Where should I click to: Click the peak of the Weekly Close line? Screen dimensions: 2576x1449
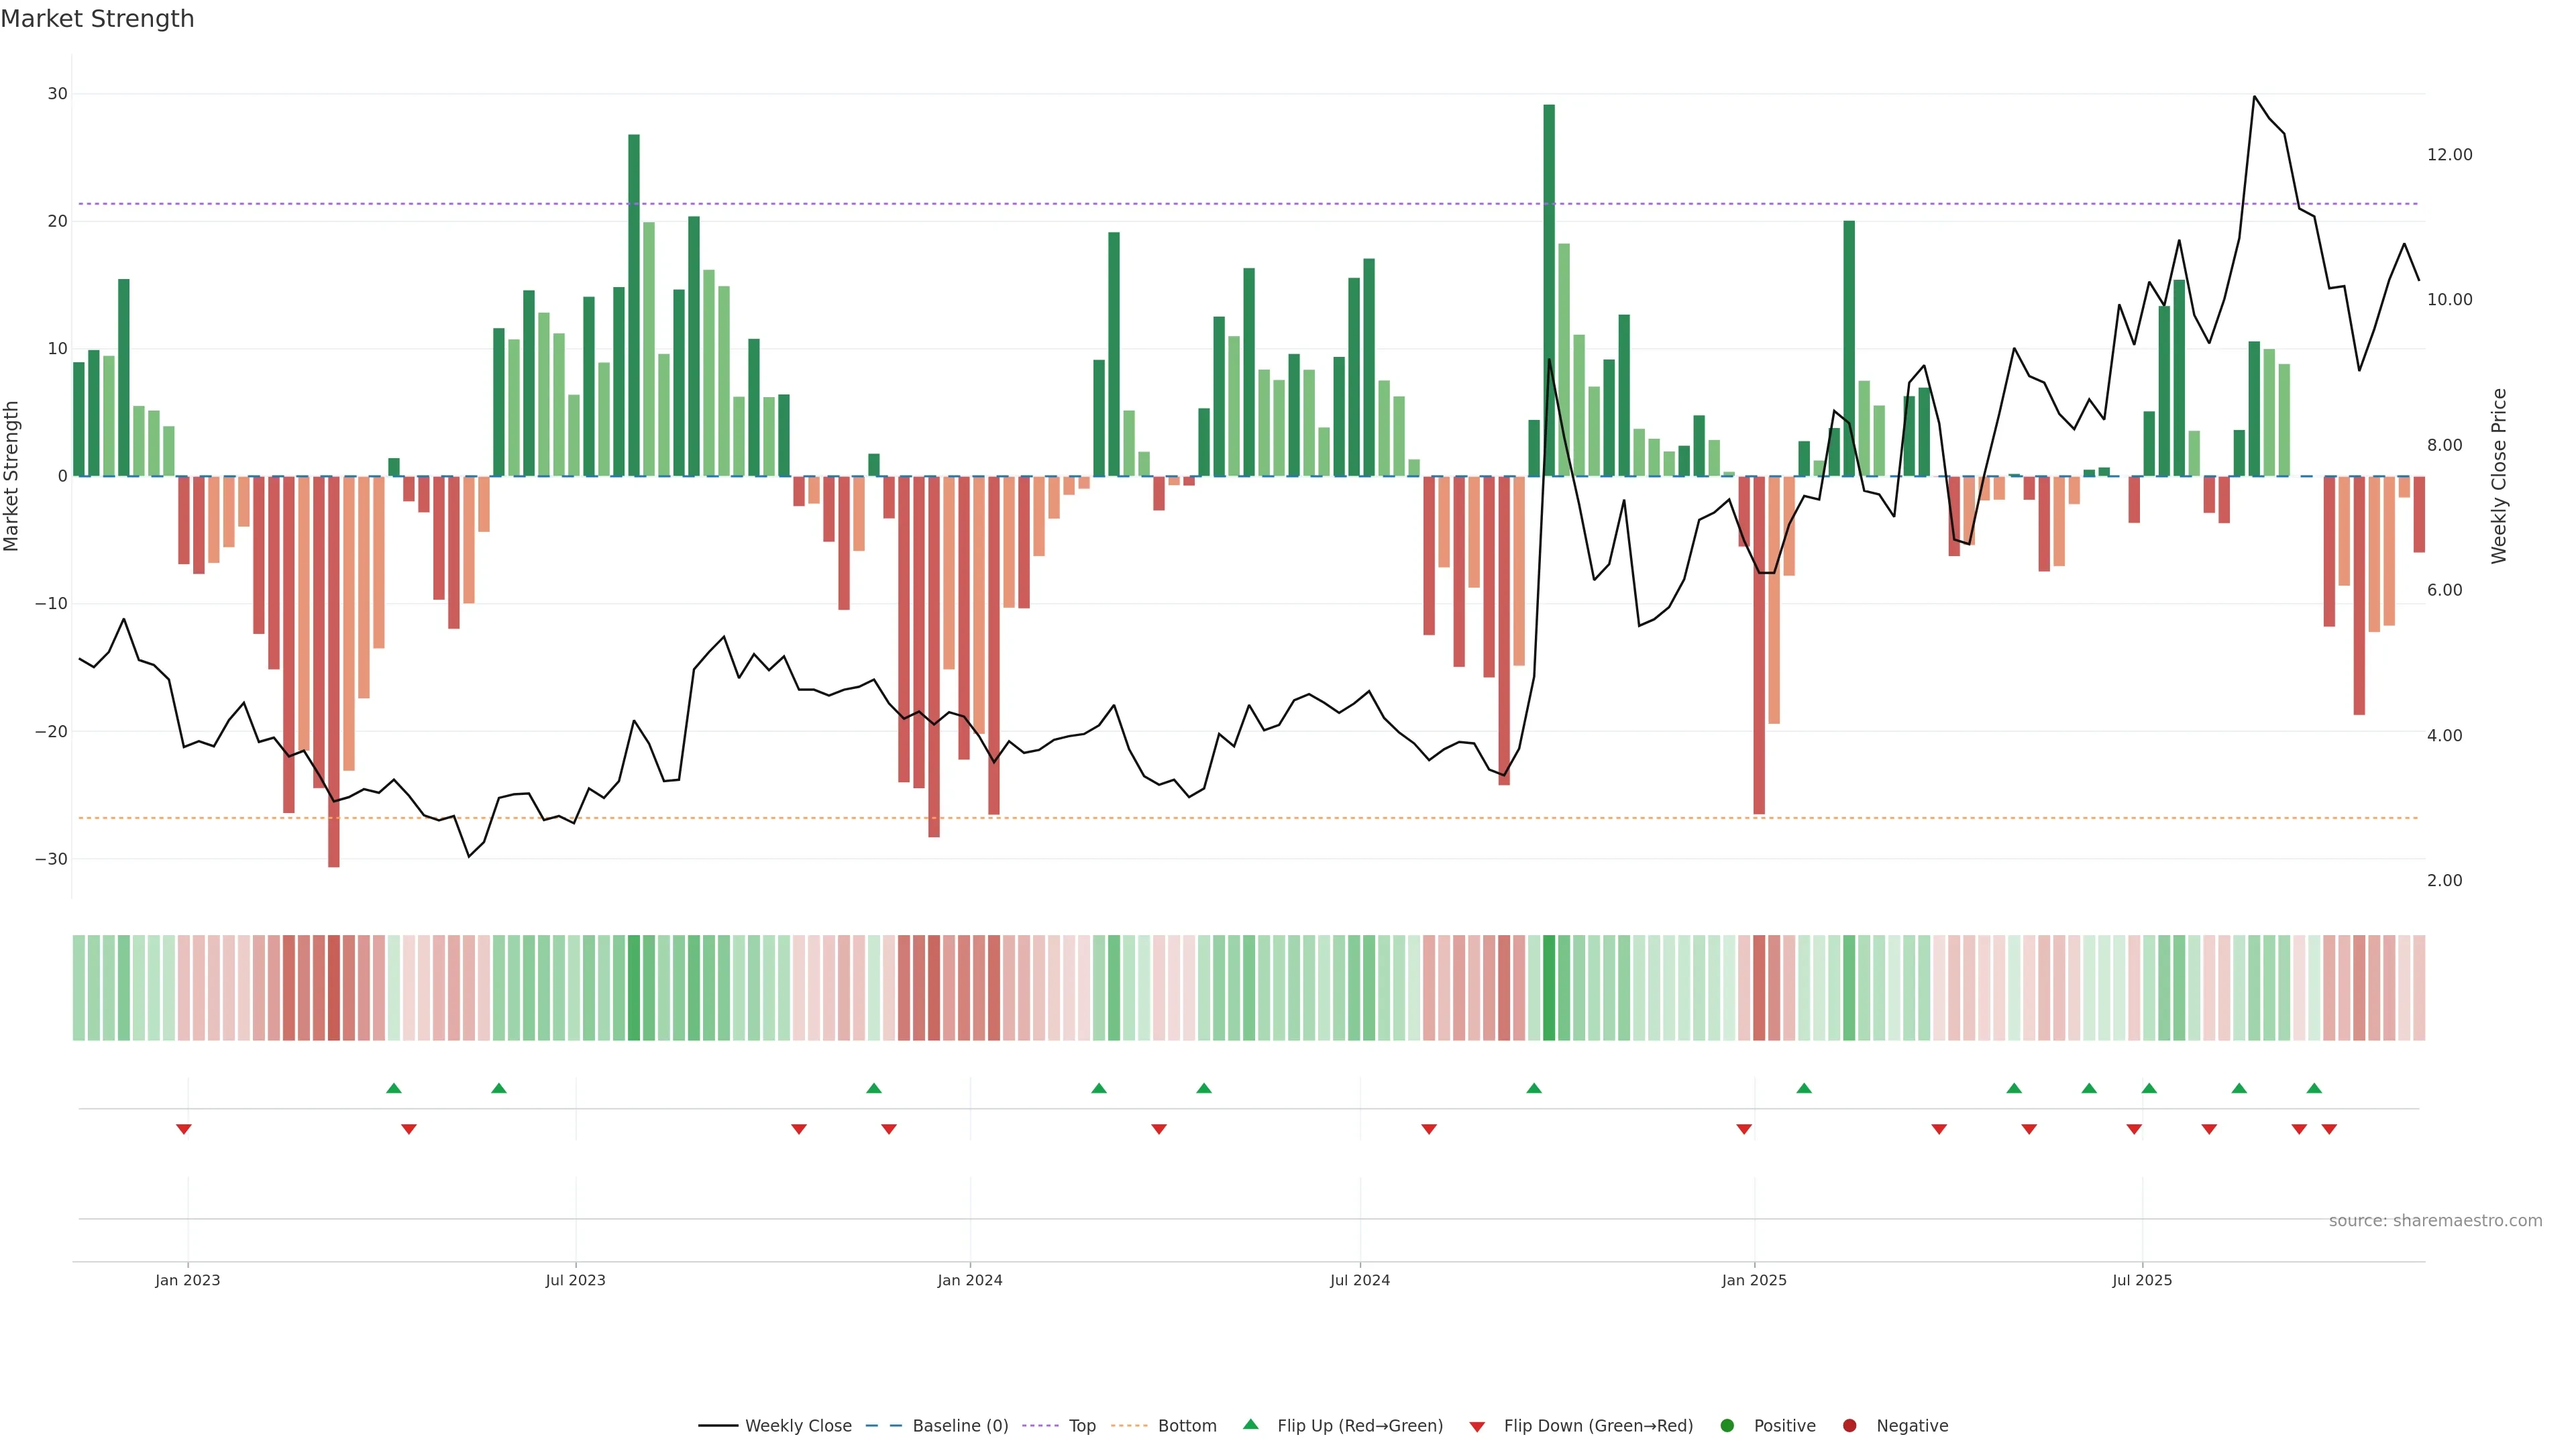click(x=2254, y=97)
